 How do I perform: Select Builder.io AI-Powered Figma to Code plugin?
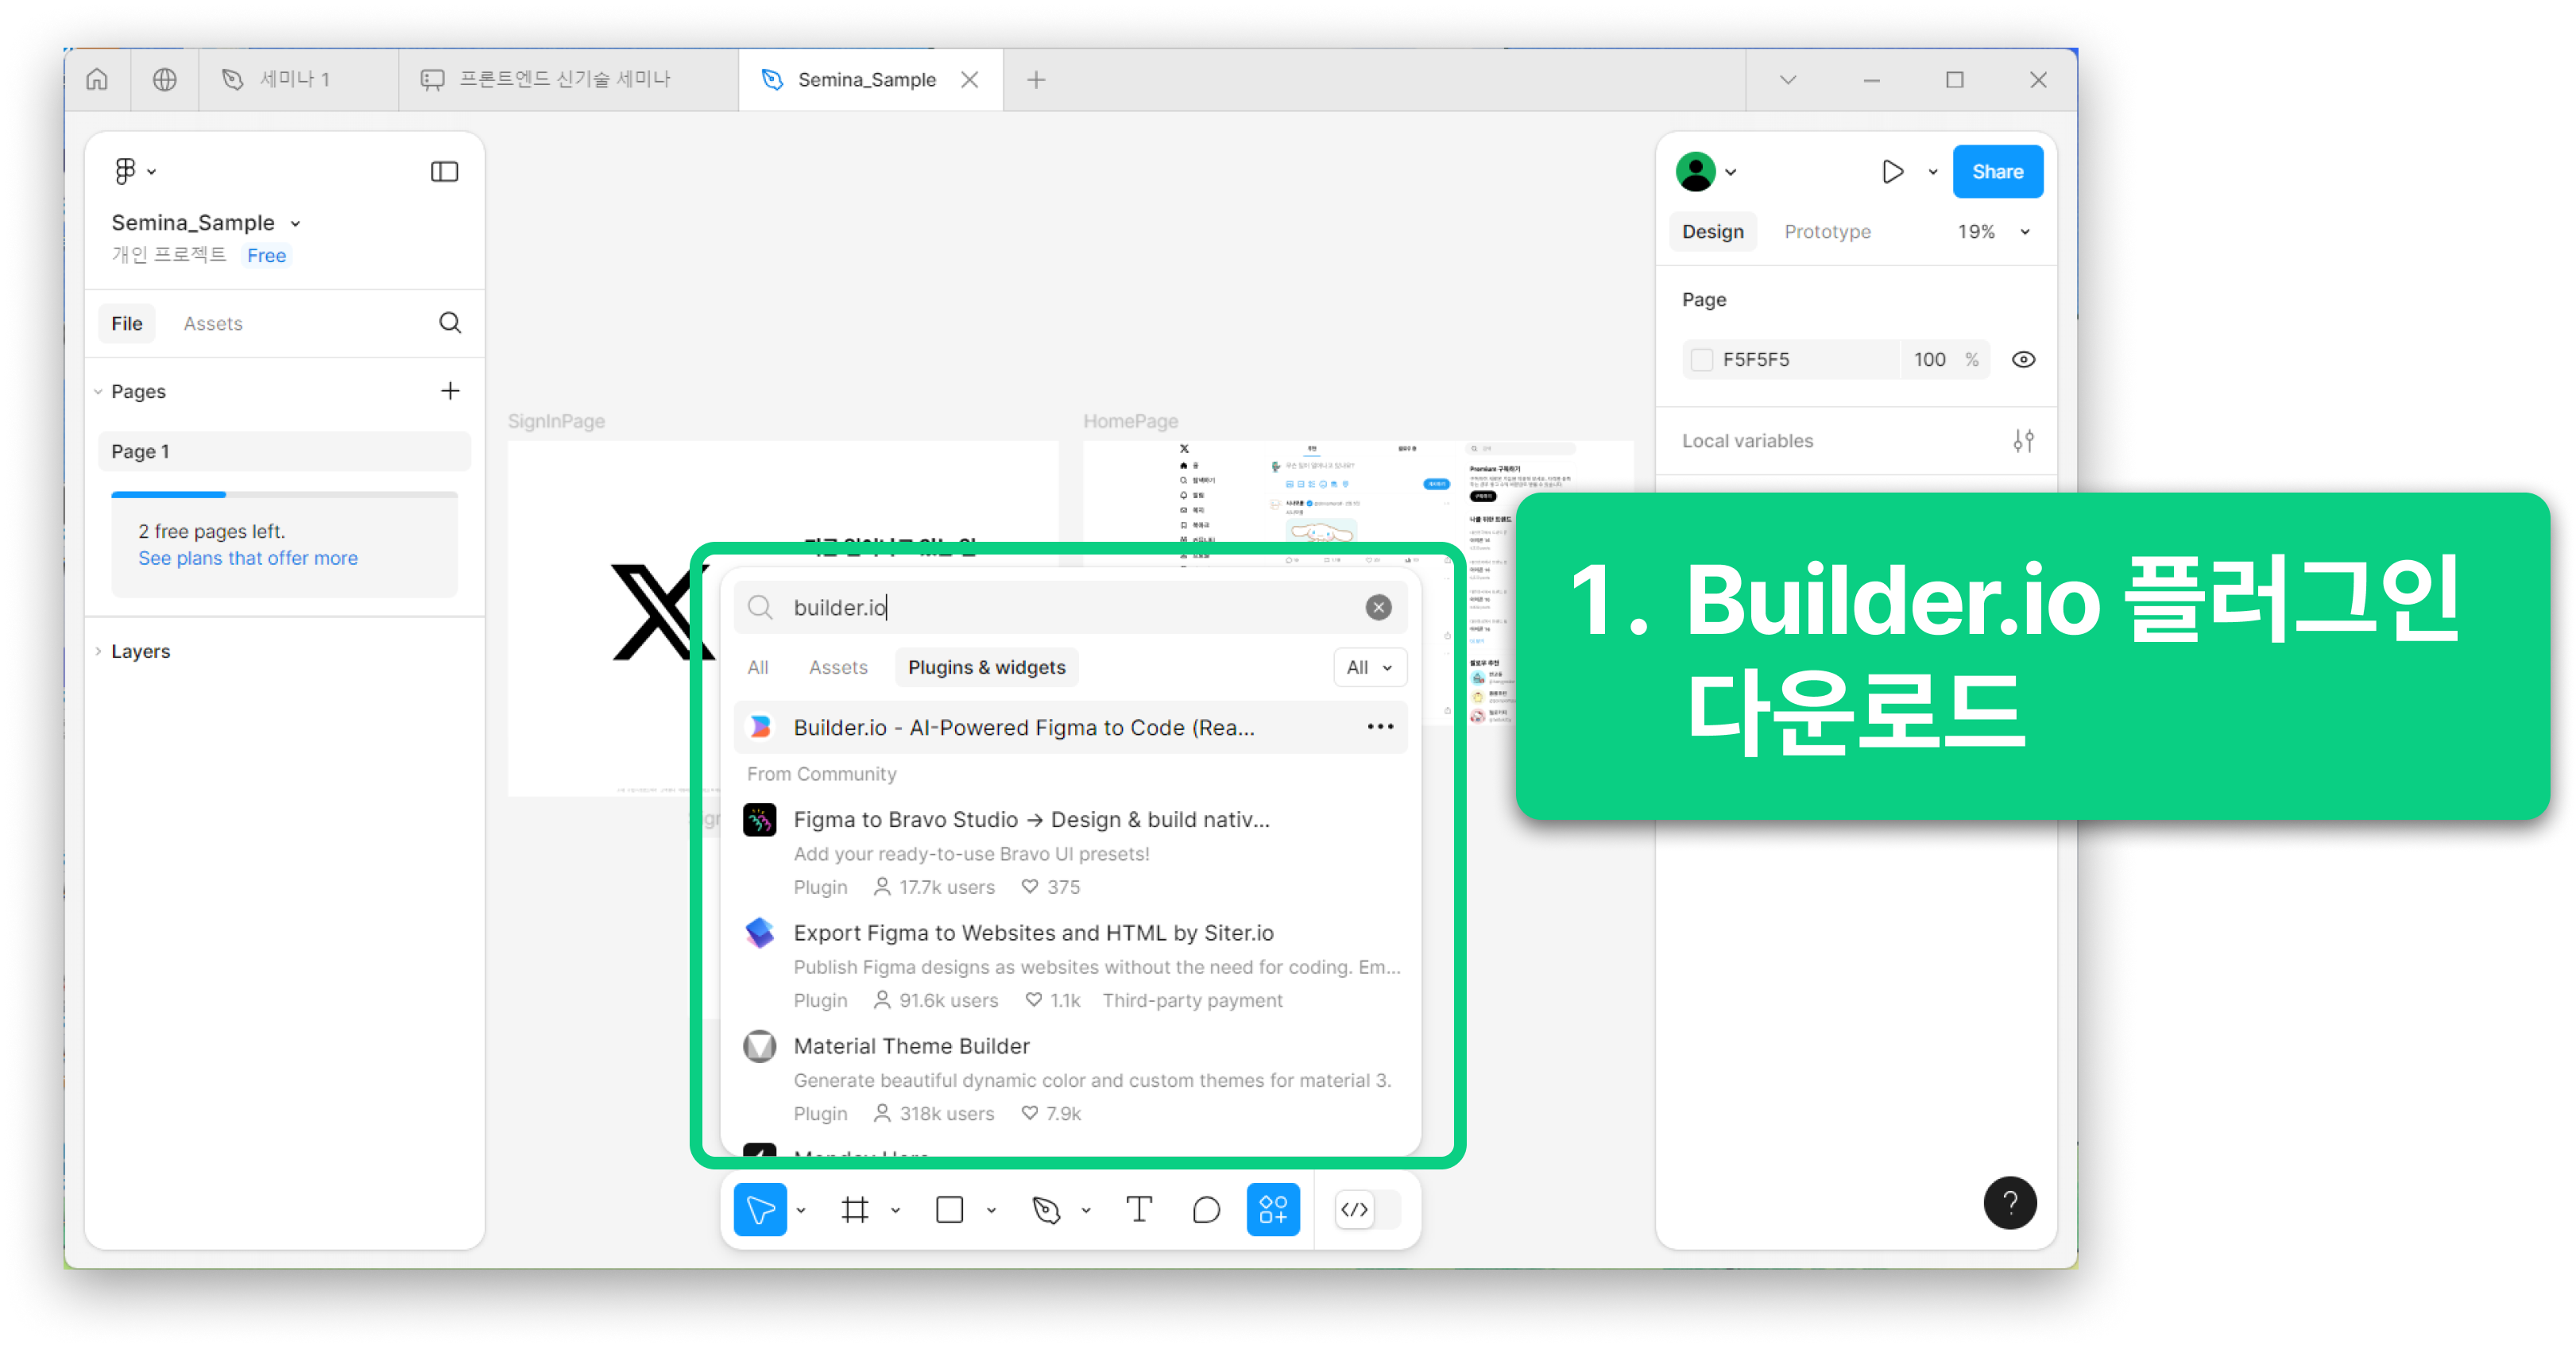pyautogui.click(x=1070, y=727)
